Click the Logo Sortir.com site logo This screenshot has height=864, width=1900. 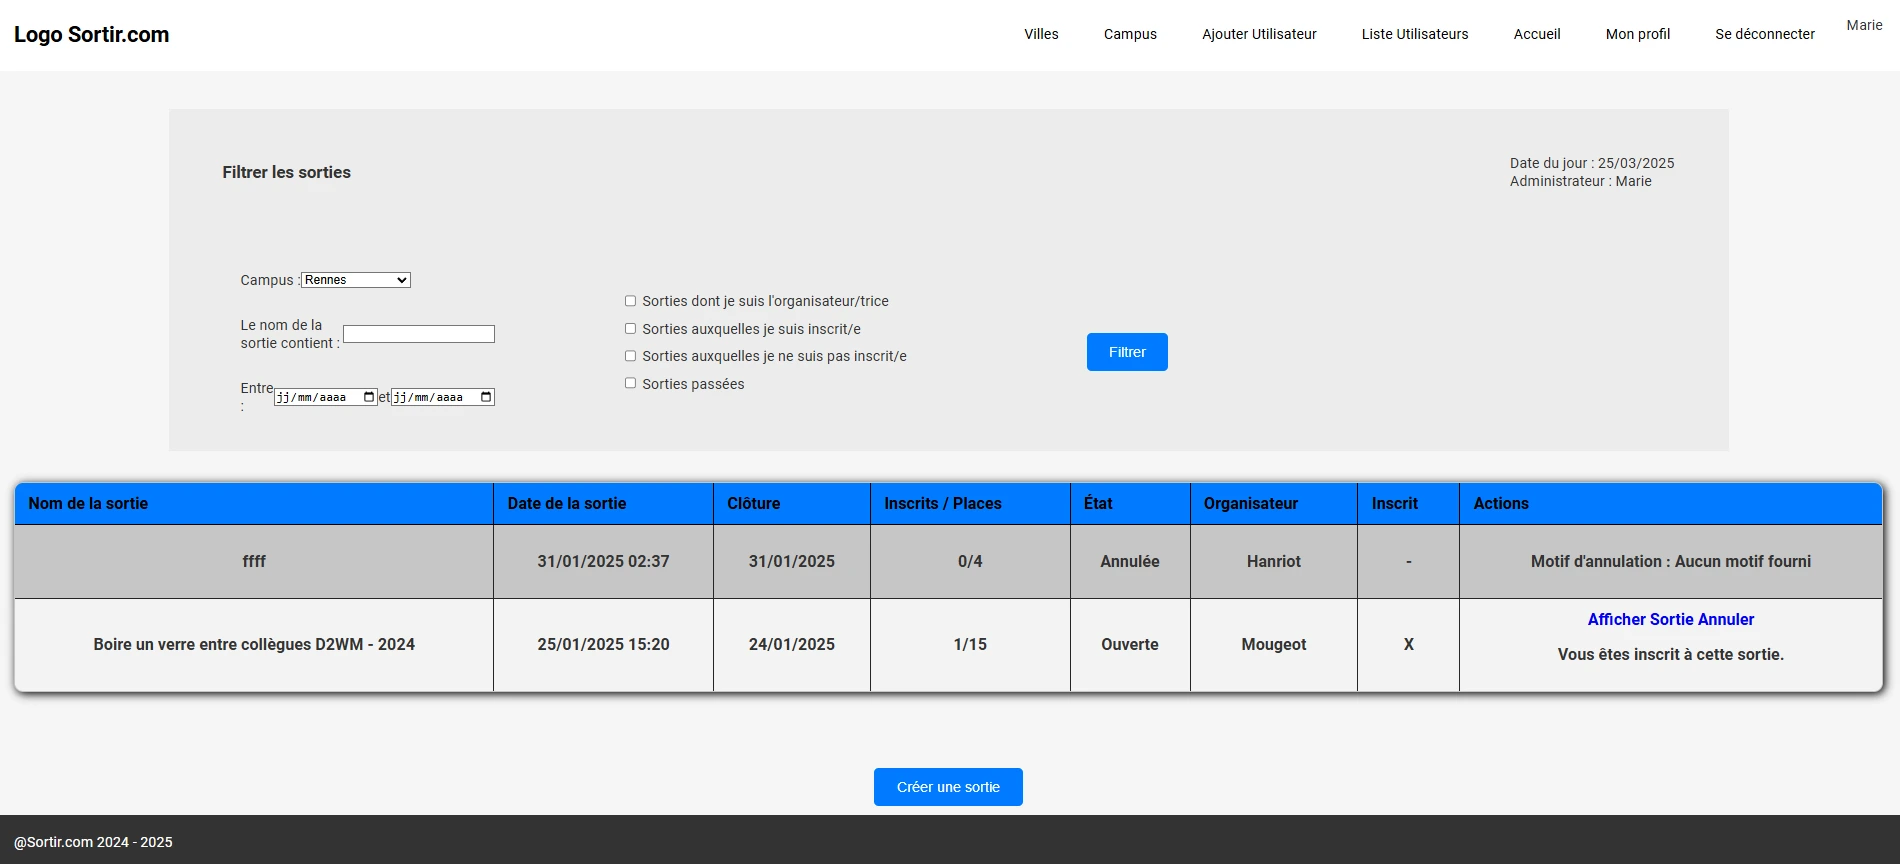91,35
